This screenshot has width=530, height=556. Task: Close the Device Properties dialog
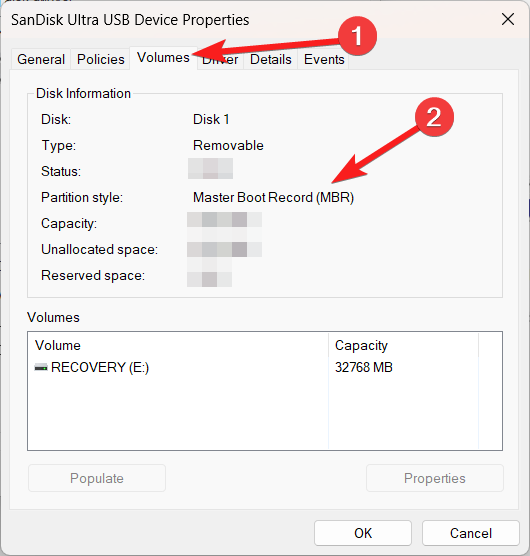pyautogui.click(x=508, y=19)
